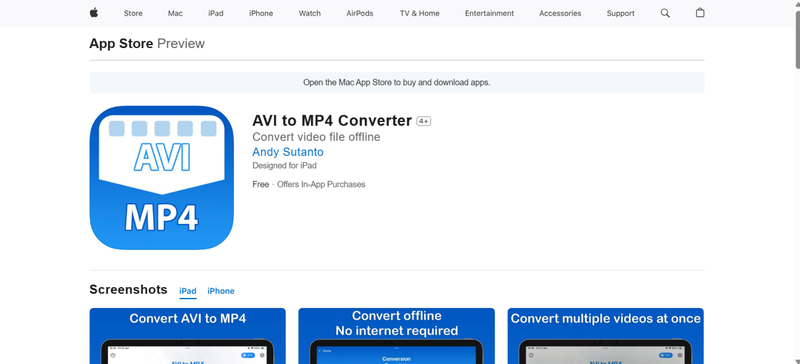Open the AirPods menu item

coord(360,14)
